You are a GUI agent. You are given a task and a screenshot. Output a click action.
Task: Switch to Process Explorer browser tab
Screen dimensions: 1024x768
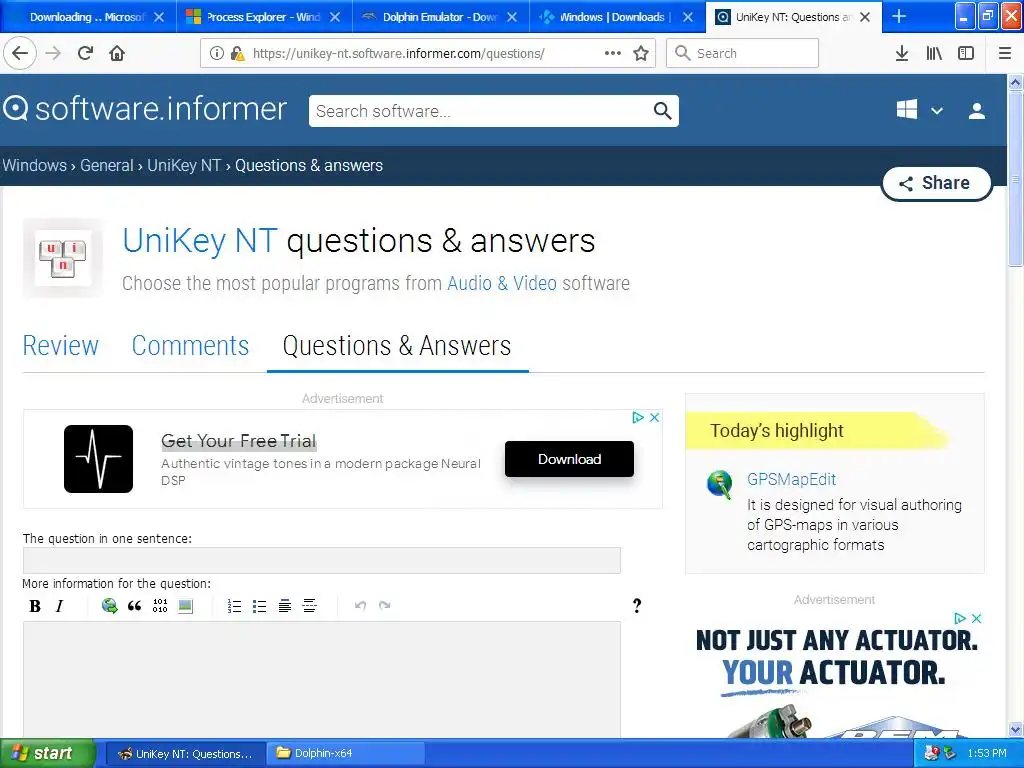263,17
